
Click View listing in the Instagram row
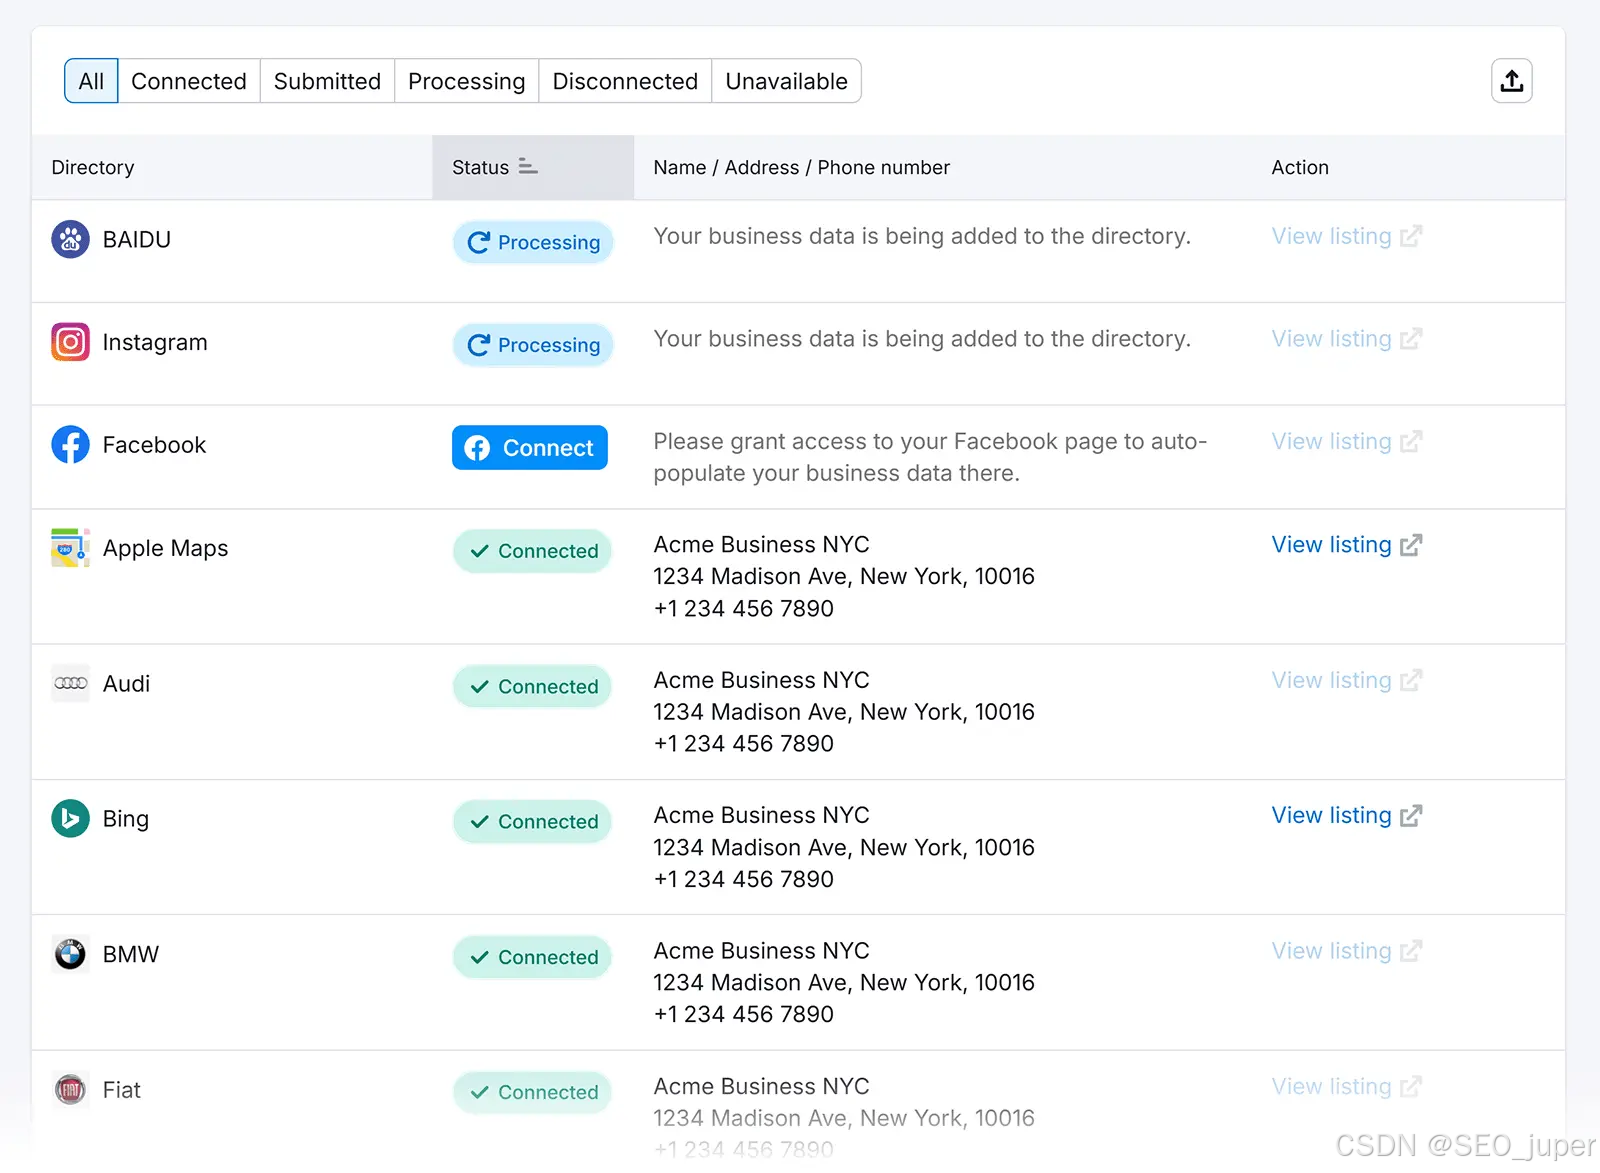pyautogui.click(x=1346, y=340)
